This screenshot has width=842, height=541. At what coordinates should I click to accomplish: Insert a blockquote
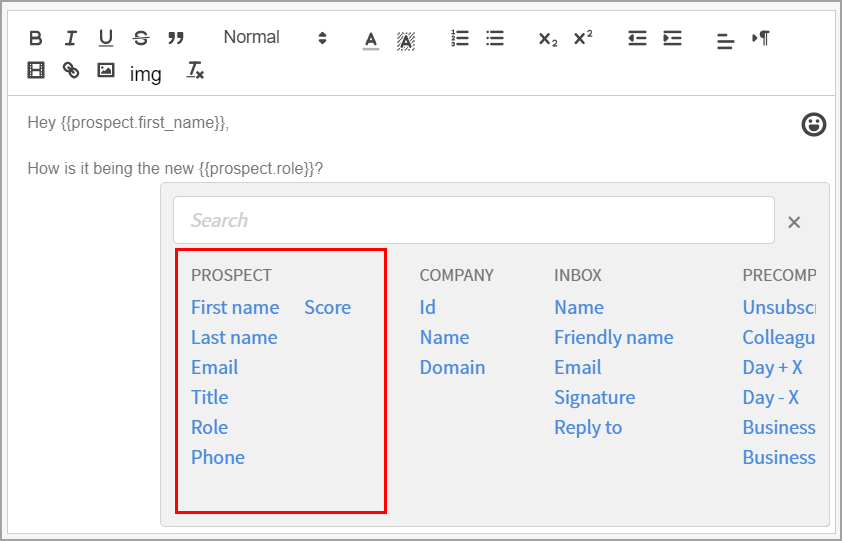[176, 39]
